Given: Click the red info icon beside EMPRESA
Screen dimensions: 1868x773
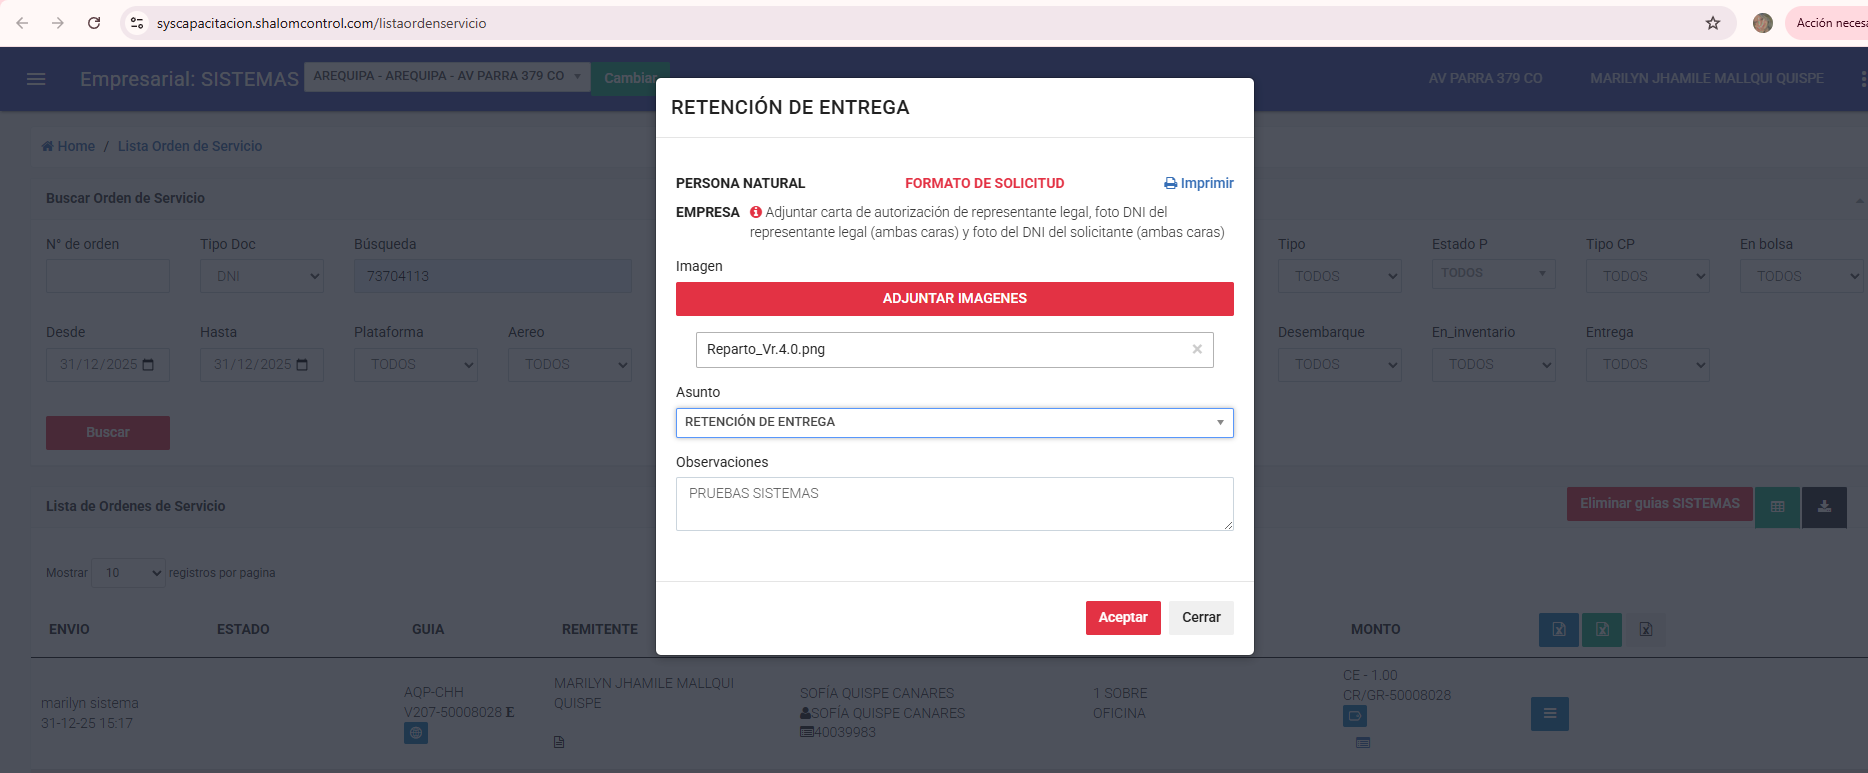Looking at the screenshot, I should click(x=756, y=212).
